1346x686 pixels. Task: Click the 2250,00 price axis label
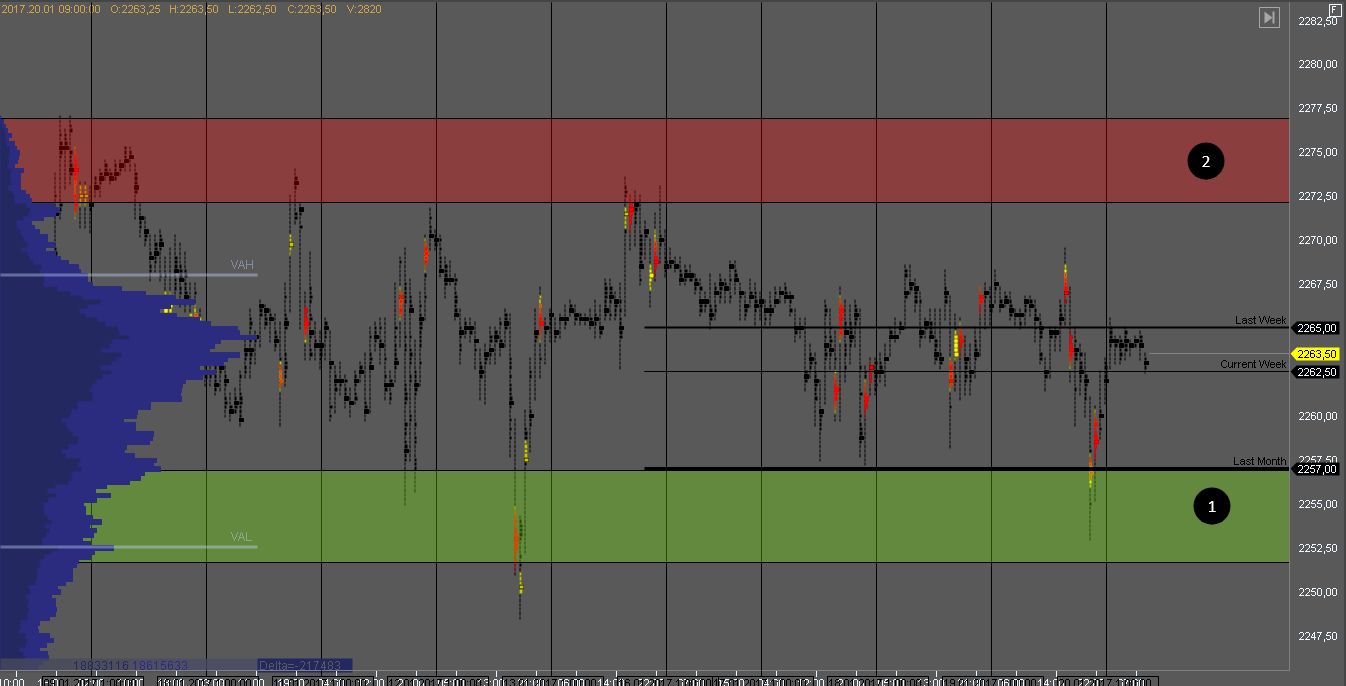pyautogui.click(x=1316, y=592)
